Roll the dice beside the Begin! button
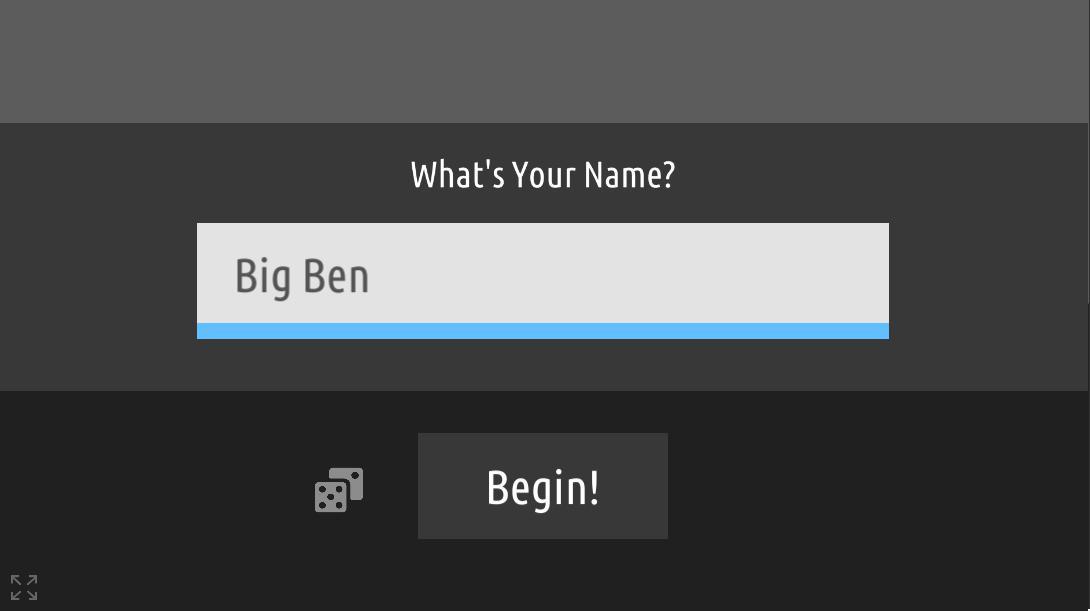Viewport: 1090px width, 611px height. point(339,489)
